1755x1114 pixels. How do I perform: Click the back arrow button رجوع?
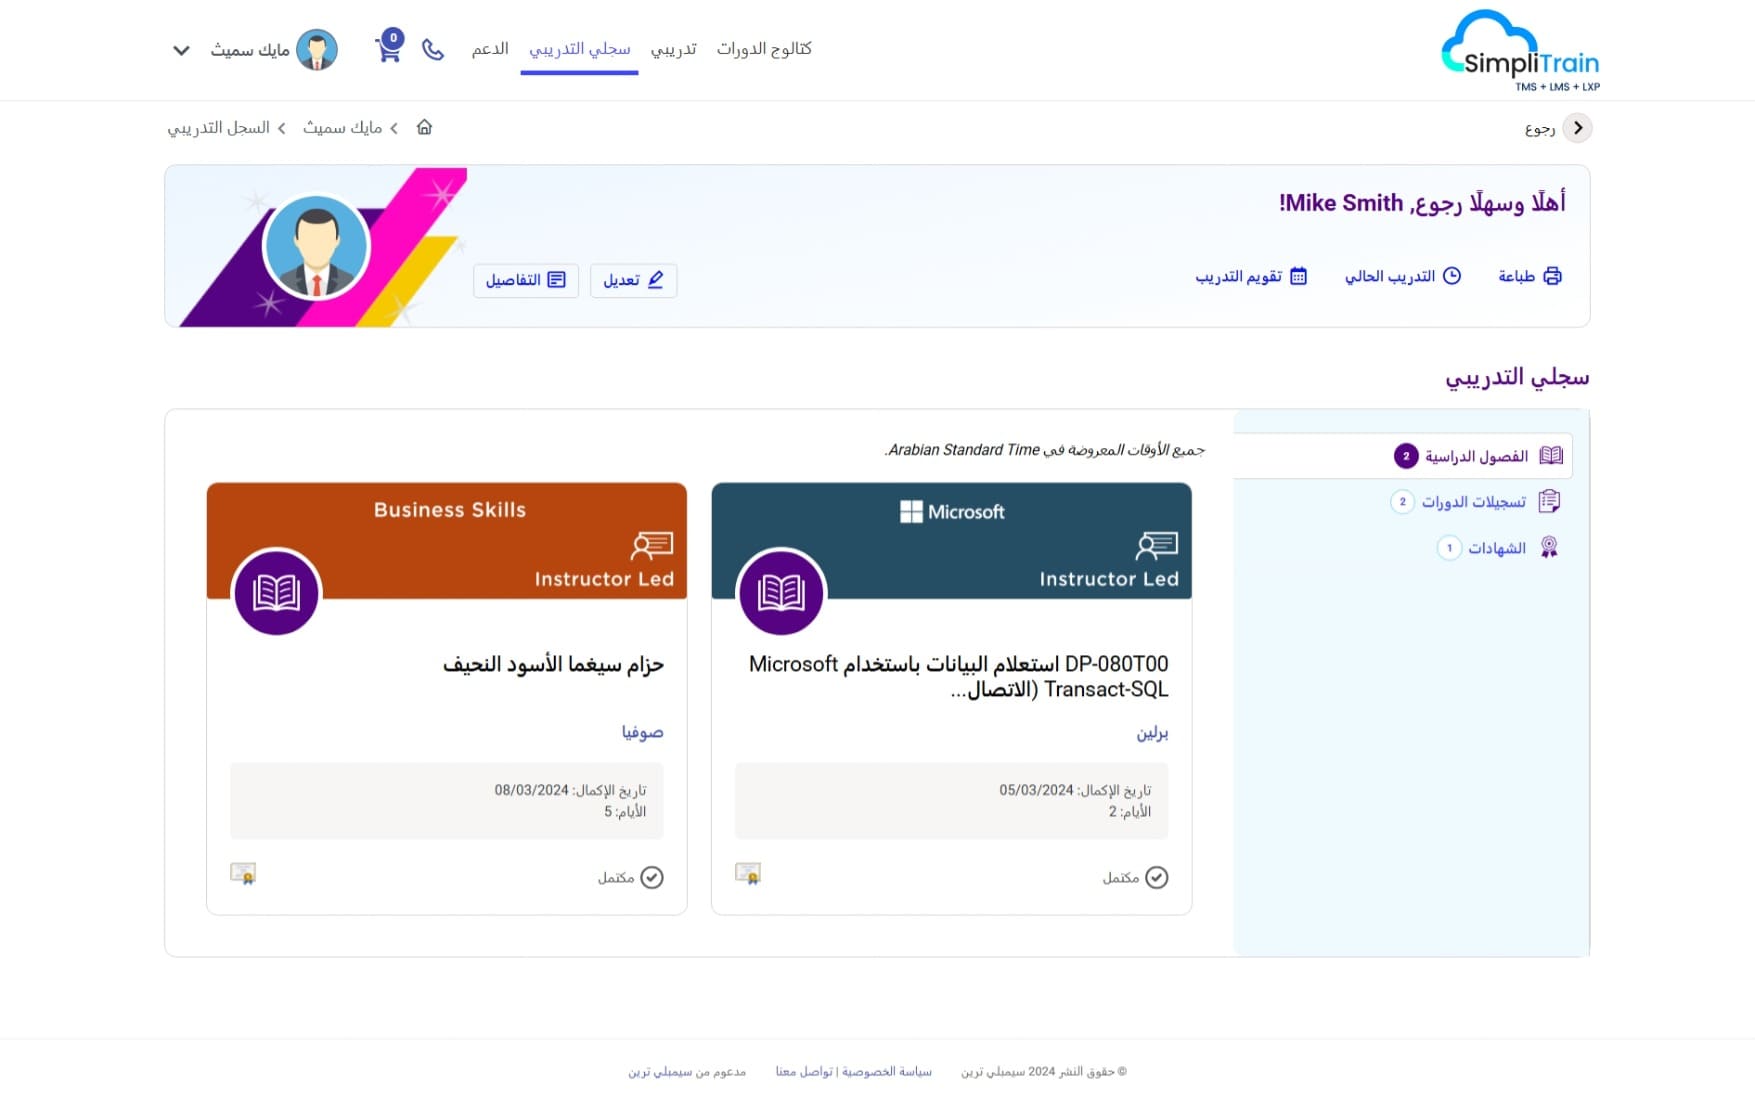point(1577,128)
